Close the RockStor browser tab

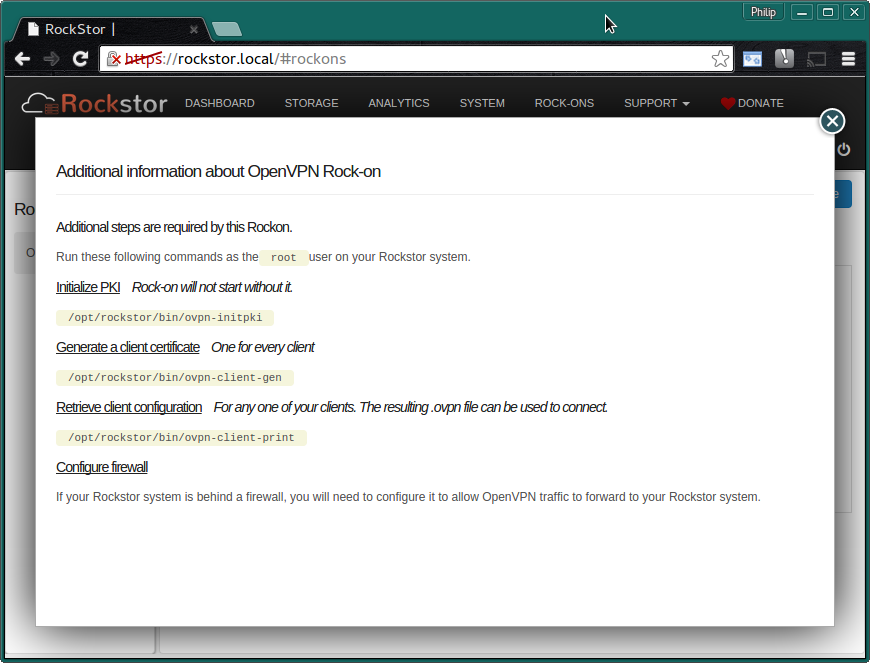(194, 29)
